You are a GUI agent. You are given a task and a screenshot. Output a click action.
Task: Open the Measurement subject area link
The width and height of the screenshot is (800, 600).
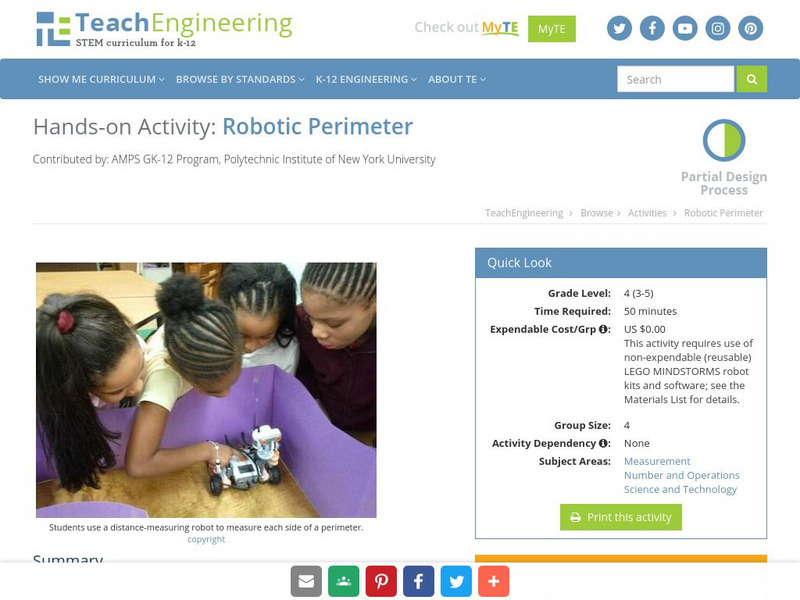(x=657, y=461)
